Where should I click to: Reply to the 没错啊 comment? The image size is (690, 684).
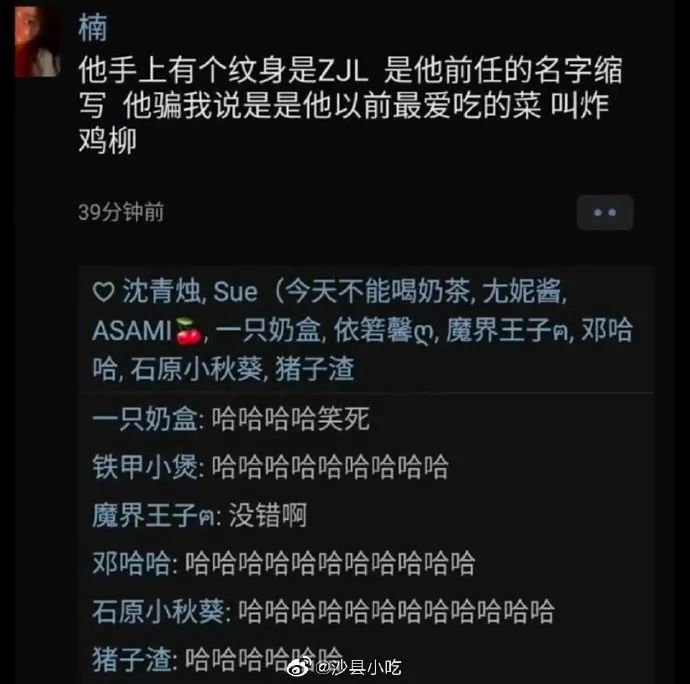point(268,515)
